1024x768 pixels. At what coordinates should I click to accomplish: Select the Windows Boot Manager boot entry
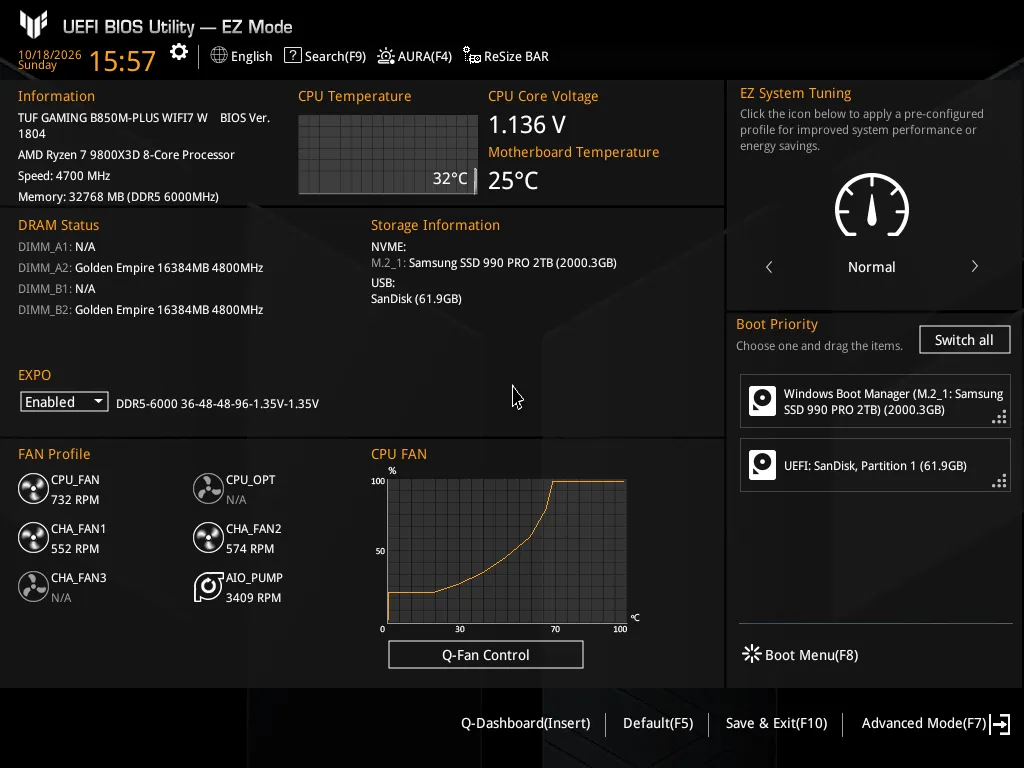(875, 401)
